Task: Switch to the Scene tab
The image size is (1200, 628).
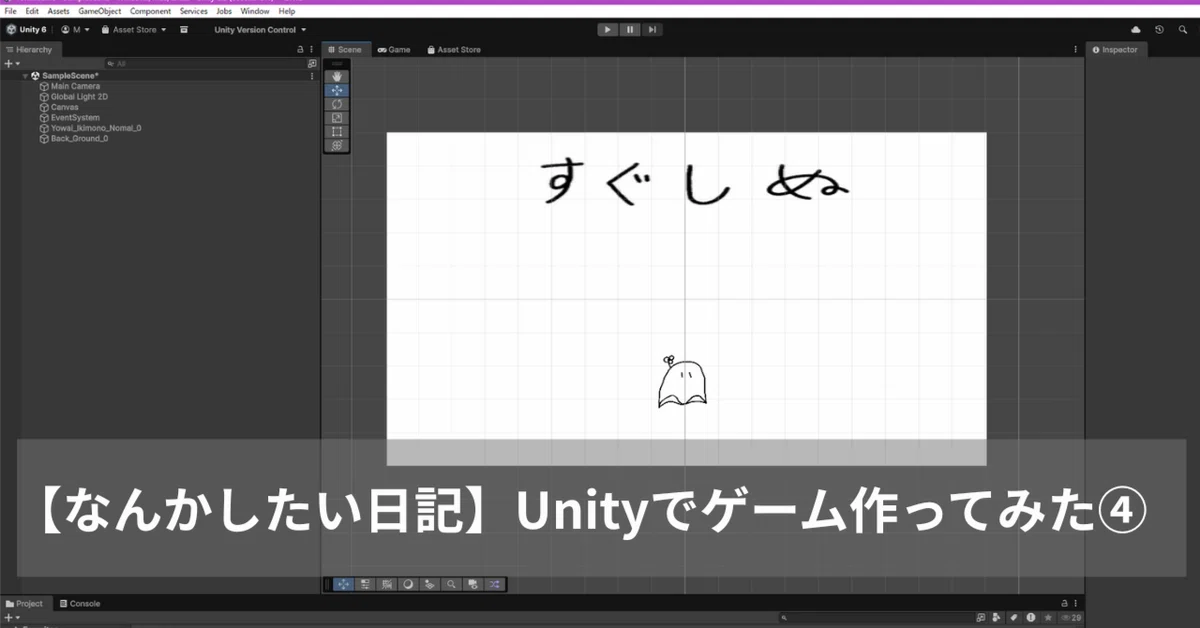Action: tap(345, 49)
